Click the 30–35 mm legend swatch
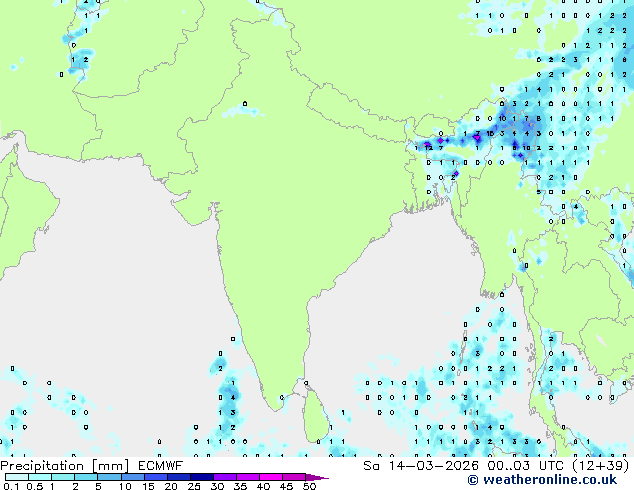Viewport: 634px width, 490px height. pos(224,477)
